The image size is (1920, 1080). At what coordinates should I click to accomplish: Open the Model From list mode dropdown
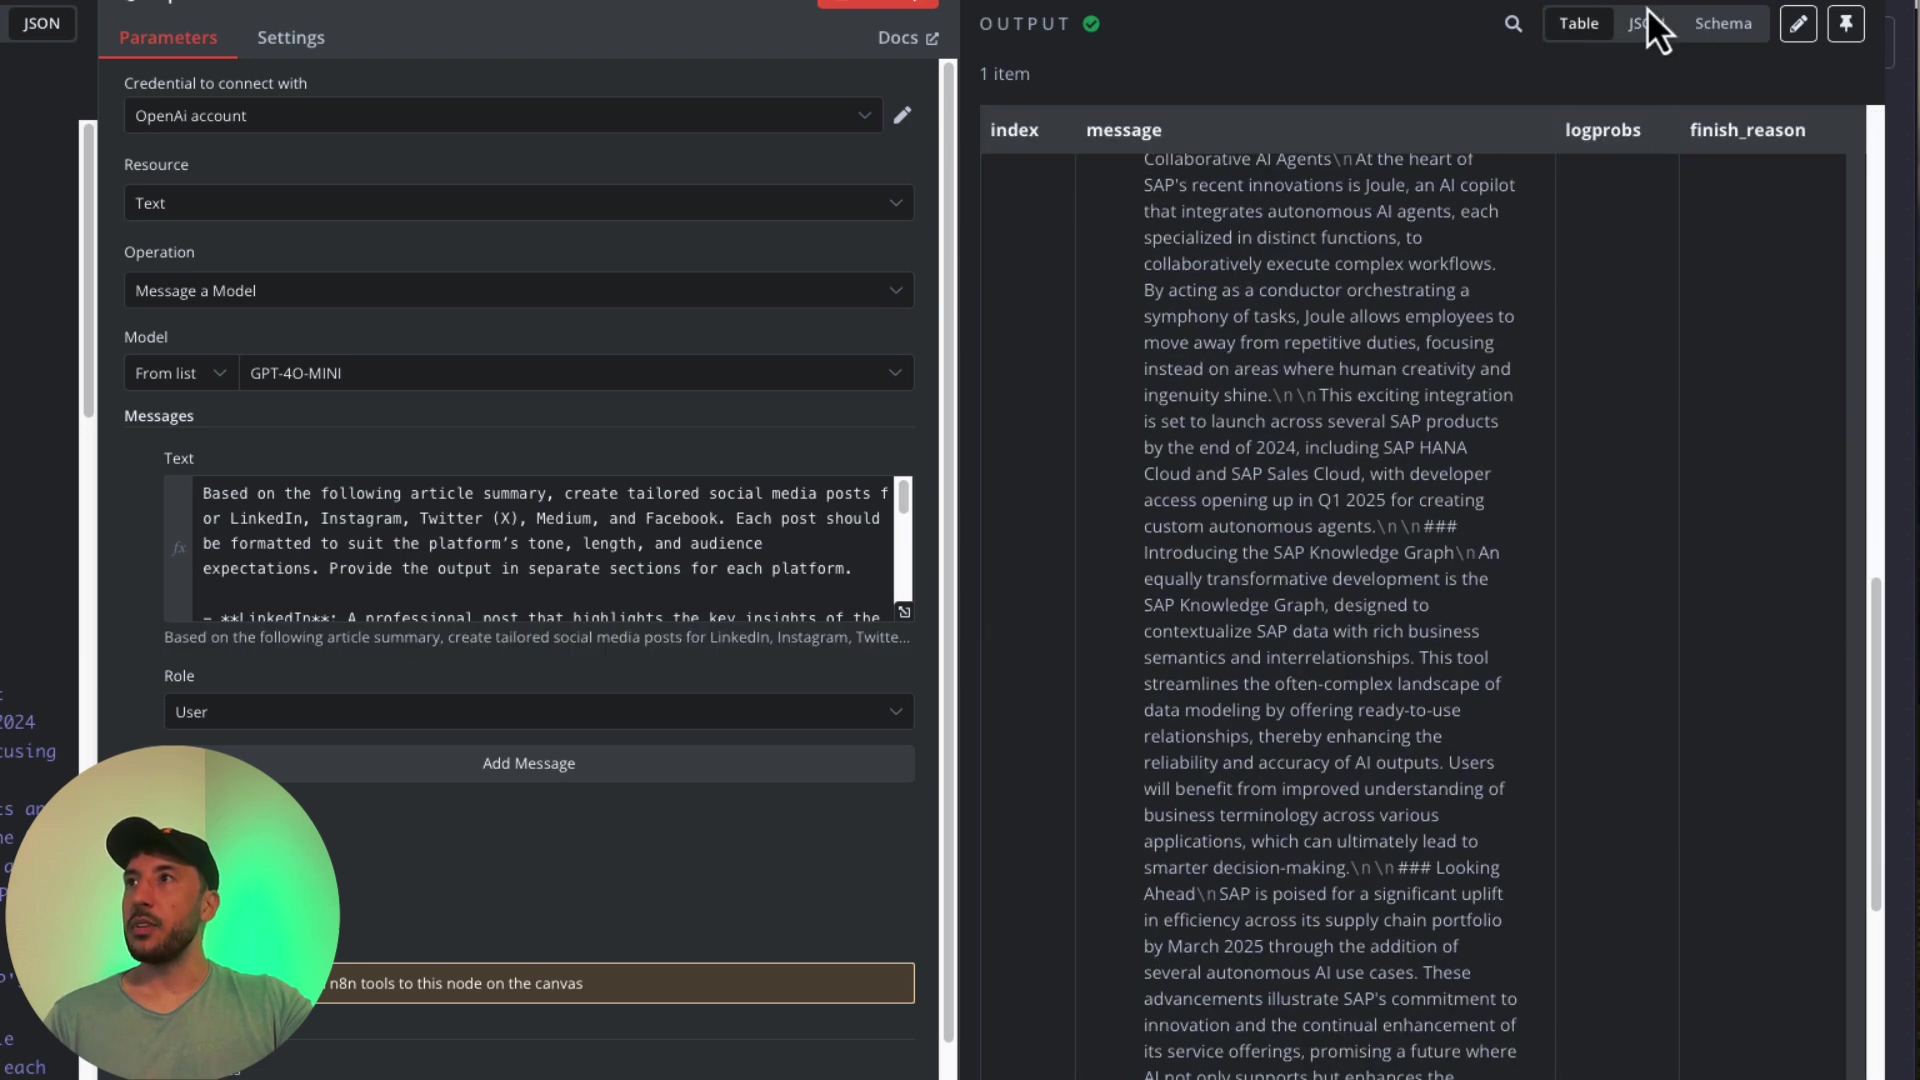coord(181,373)
